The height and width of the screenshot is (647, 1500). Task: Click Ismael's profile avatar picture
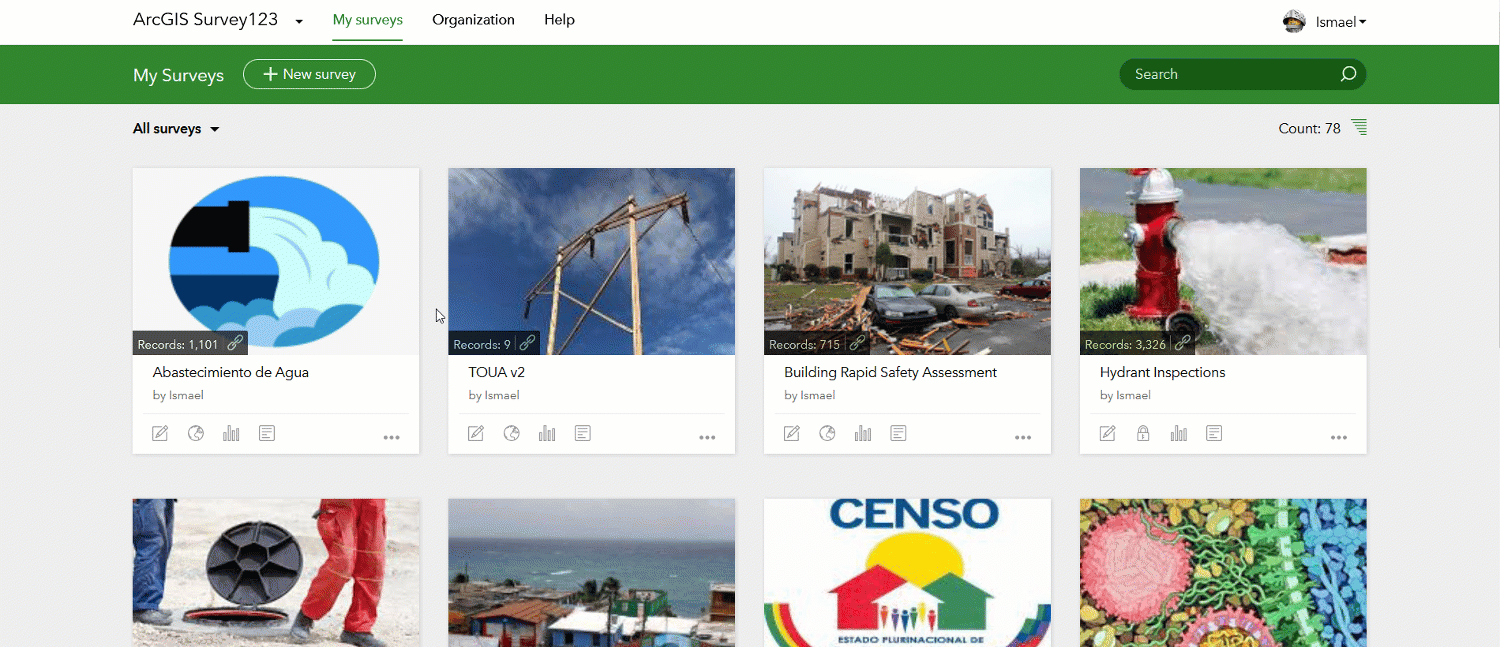tap(1294, 21)
